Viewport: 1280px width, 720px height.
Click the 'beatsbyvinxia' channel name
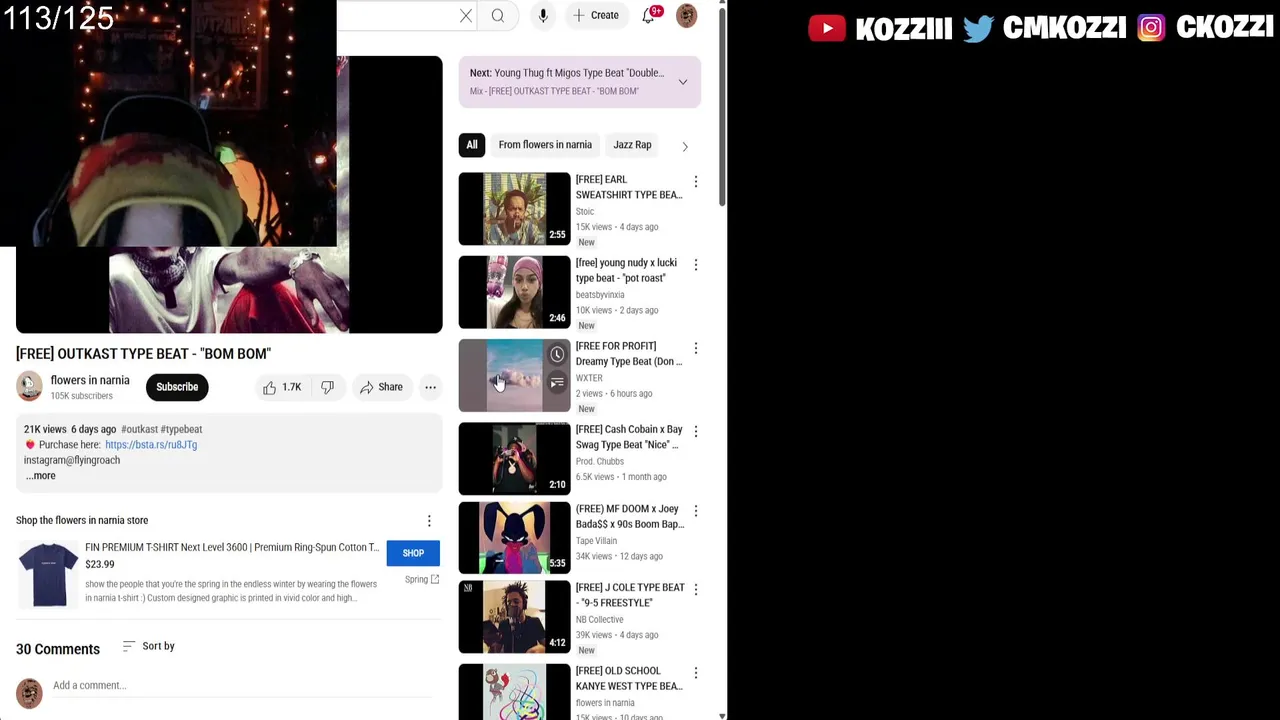point(600,295)
